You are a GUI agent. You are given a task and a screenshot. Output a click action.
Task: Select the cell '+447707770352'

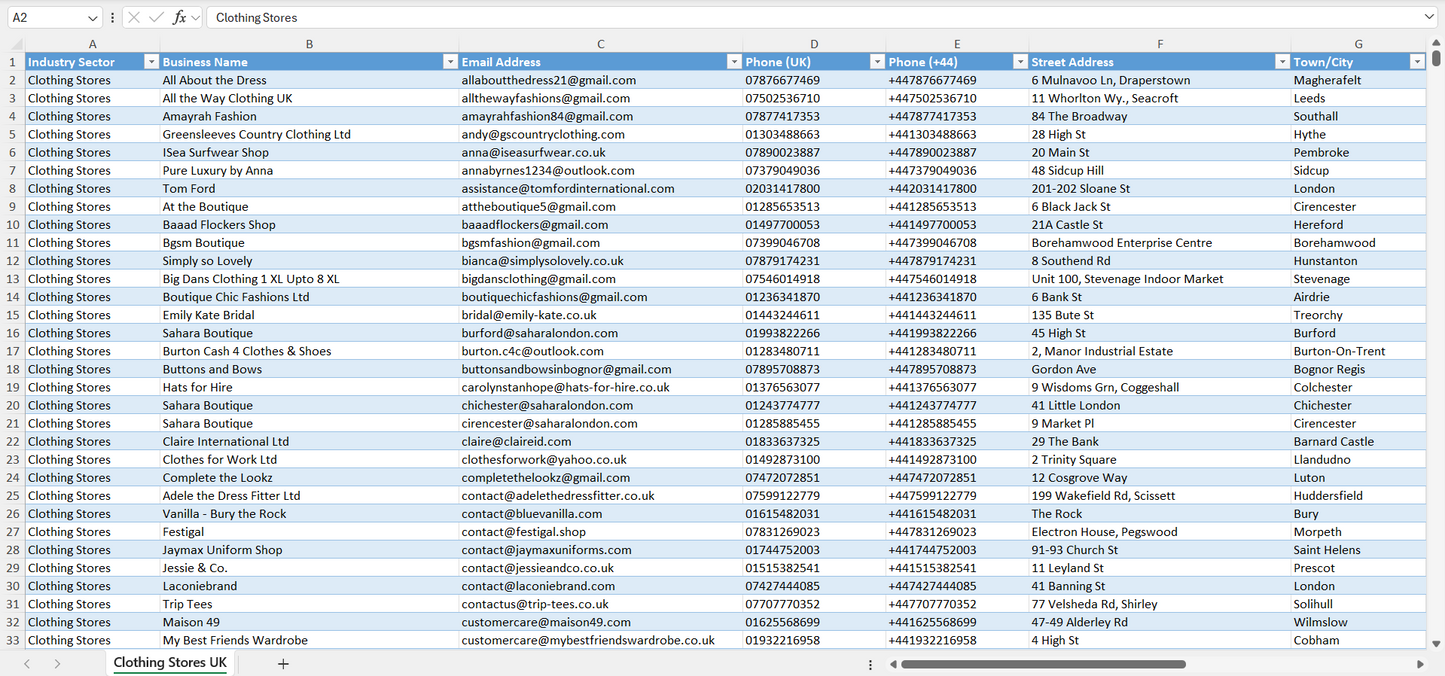click(957, 604)
